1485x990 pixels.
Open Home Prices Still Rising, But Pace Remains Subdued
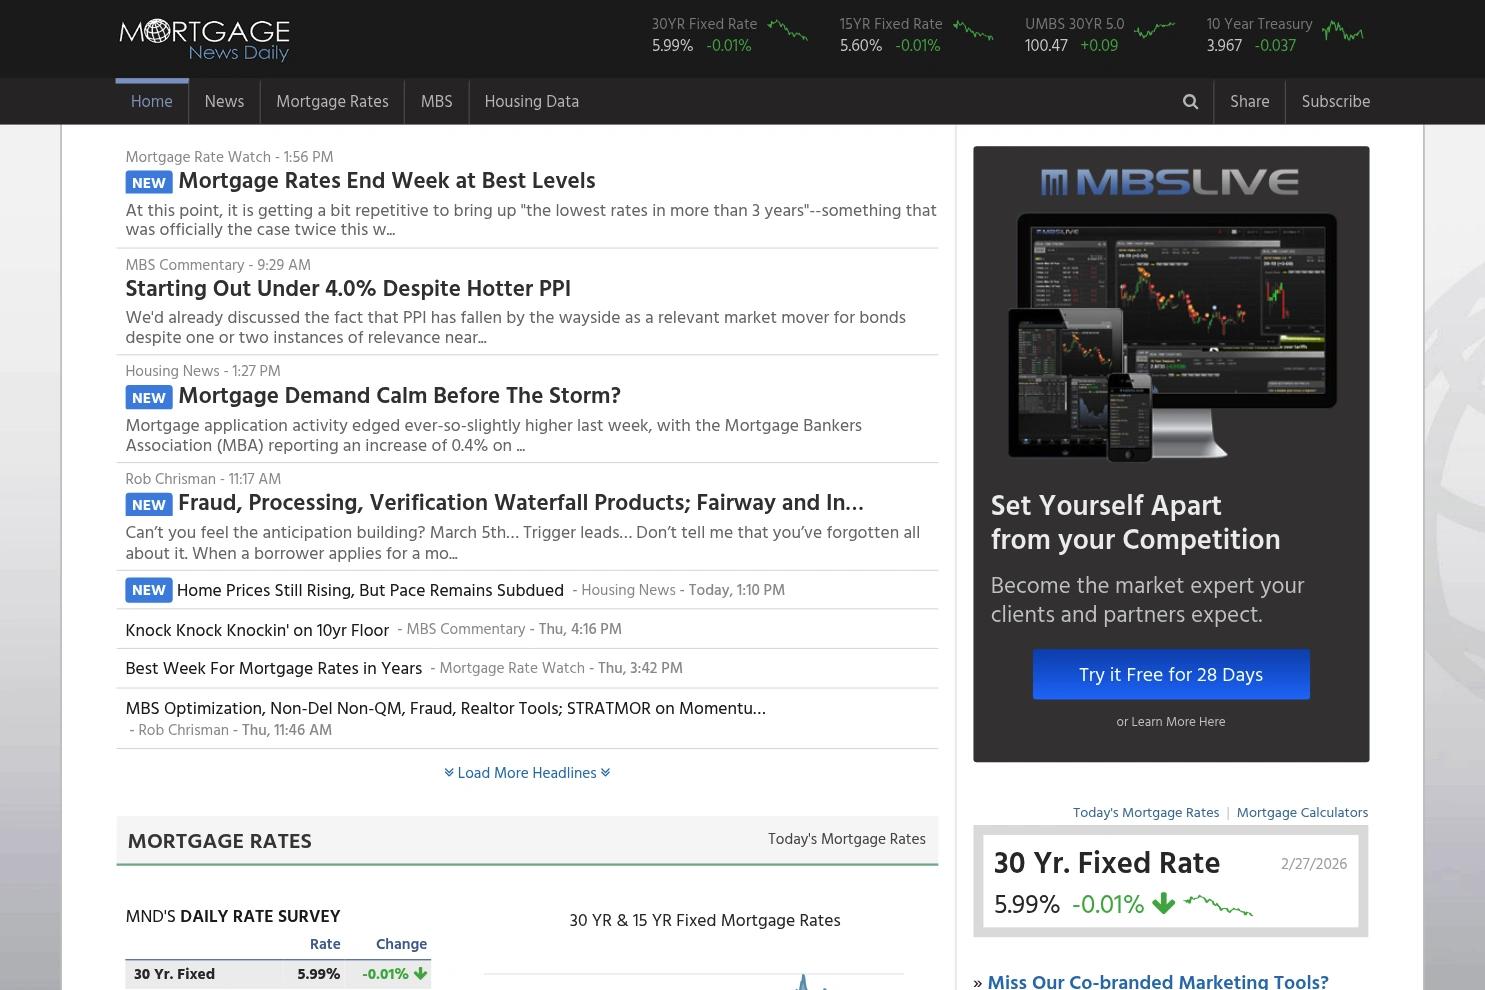[370, 590]
